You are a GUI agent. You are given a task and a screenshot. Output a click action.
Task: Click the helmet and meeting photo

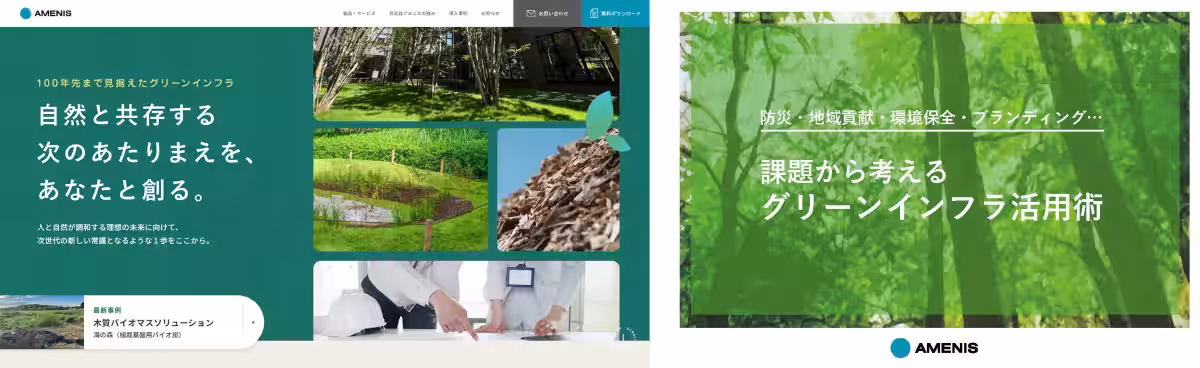pos(466,300)
